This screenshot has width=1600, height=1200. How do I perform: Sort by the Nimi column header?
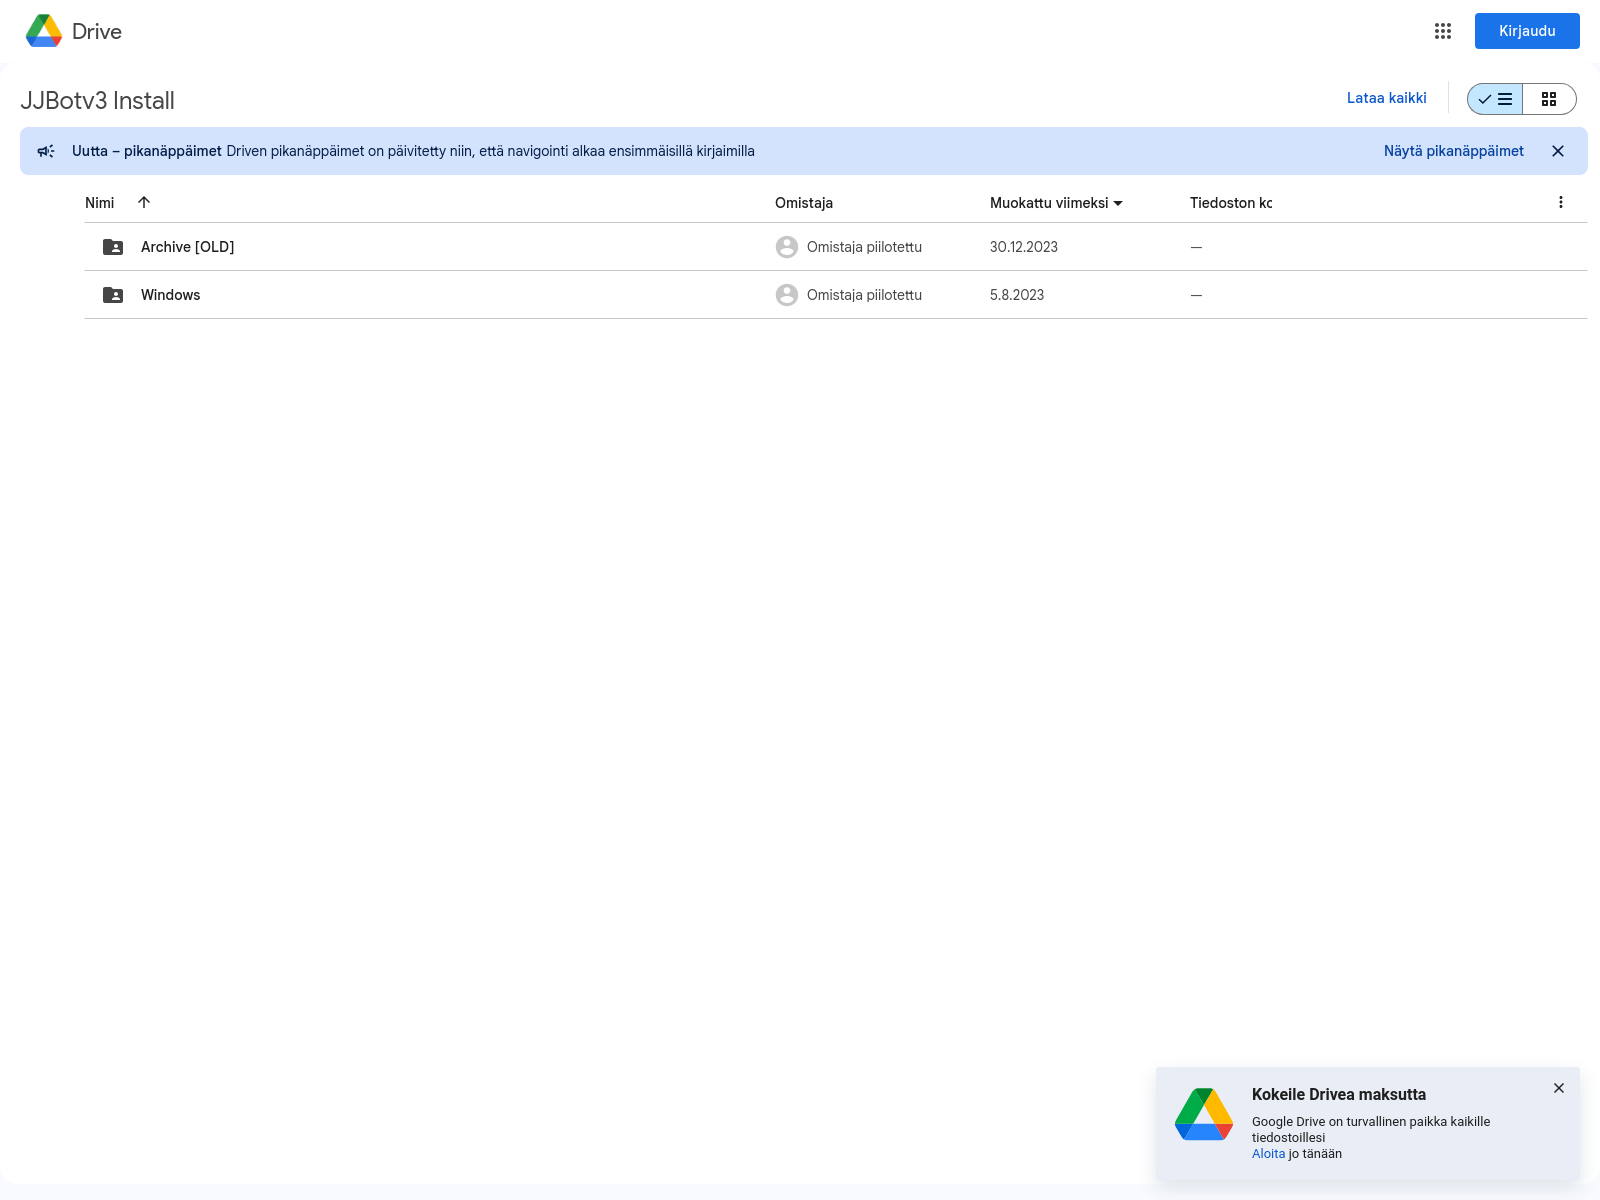[x=100, y=203]
